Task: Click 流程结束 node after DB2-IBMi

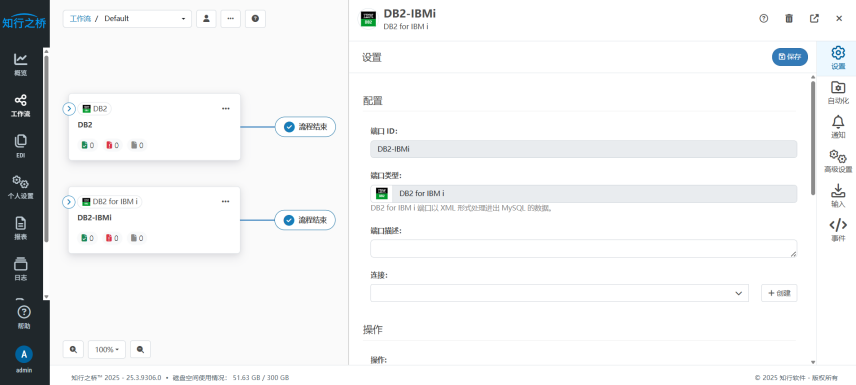Action: pos(305,220)
